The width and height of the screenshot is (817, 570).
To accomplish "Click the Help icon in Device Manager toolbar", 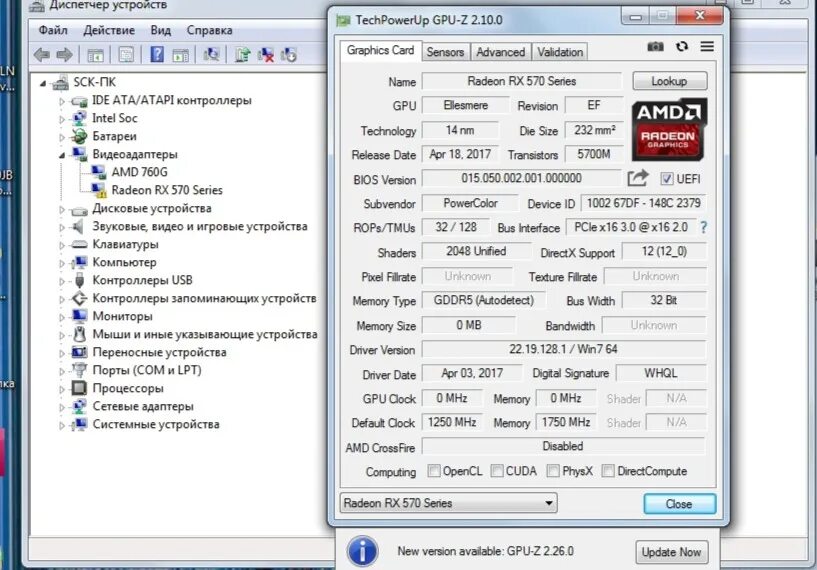I will [157, 54].
